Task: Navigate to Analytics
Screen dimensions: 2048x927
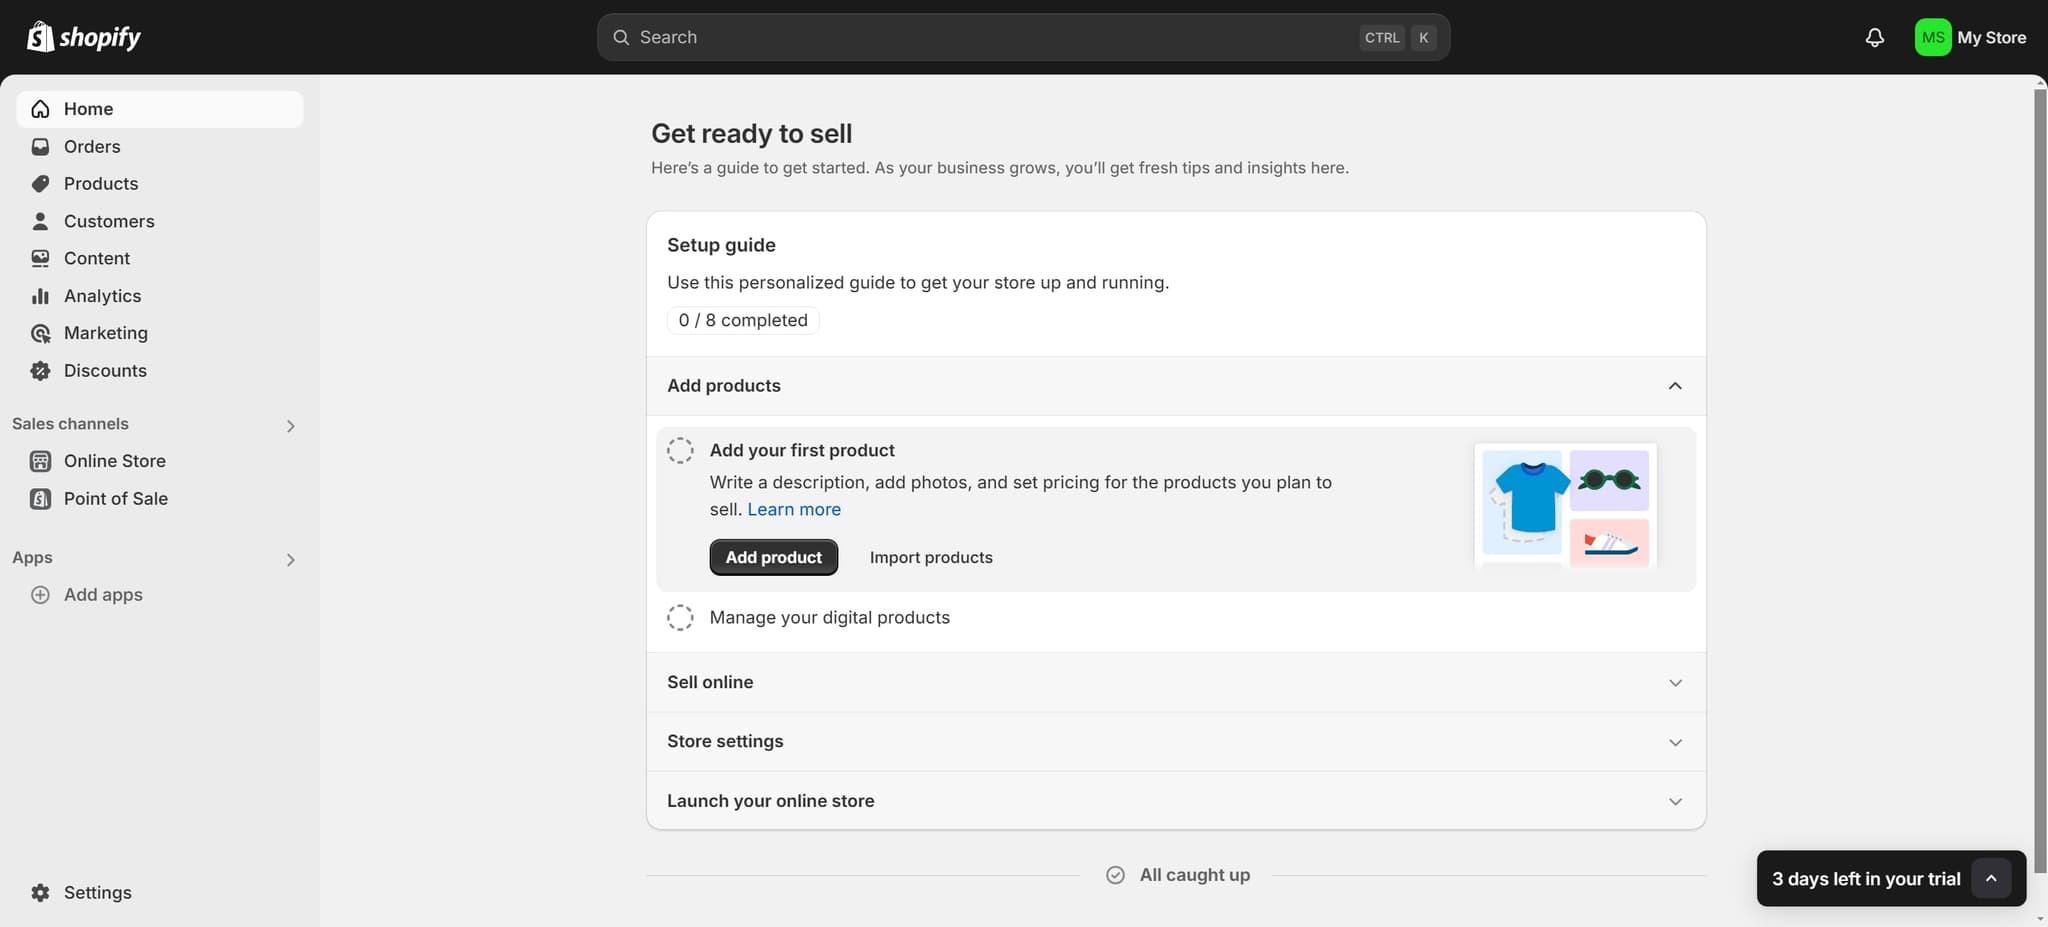Action: coord(102,296)
